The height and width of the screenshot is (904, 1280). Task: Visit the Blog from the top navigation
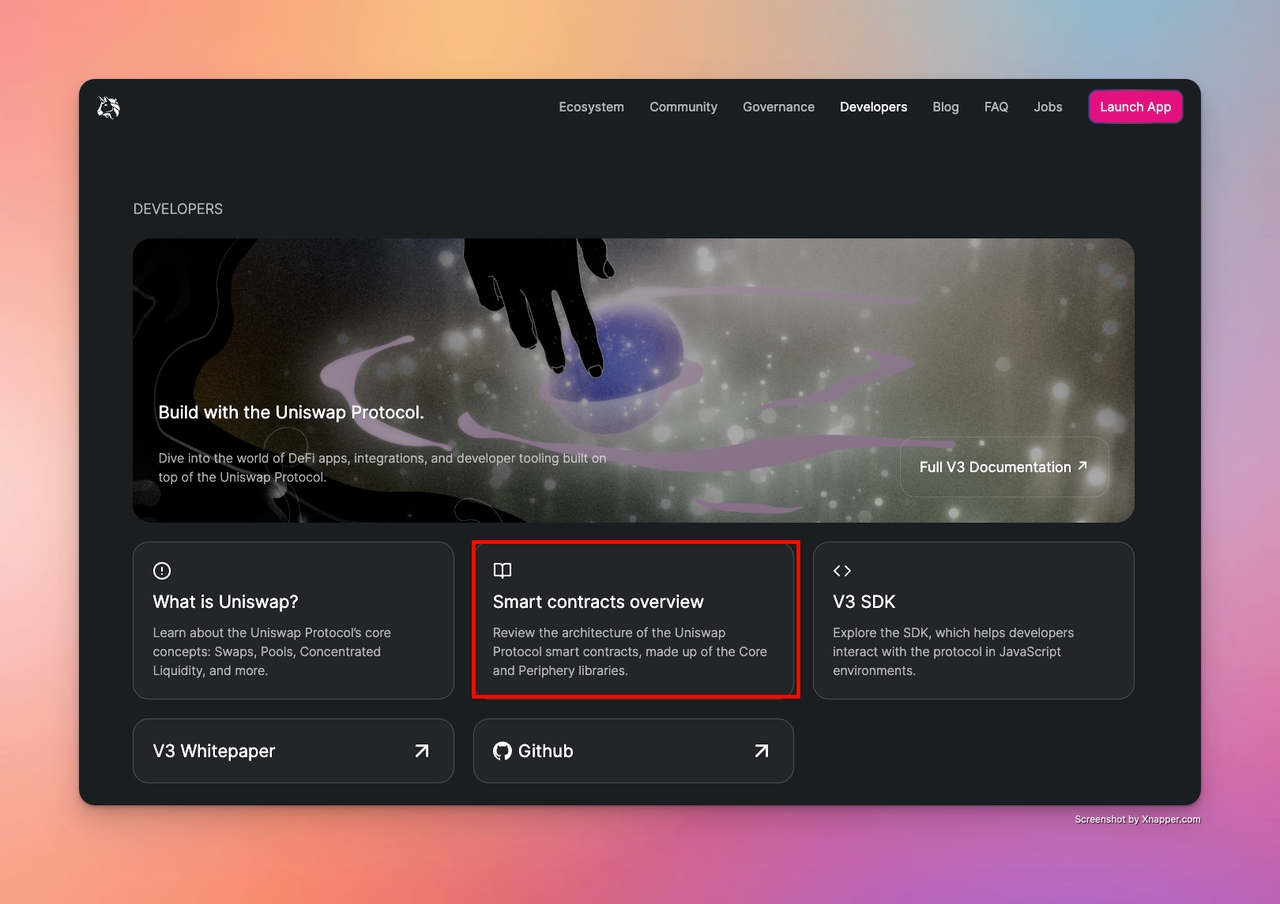[x=945, y=107]
